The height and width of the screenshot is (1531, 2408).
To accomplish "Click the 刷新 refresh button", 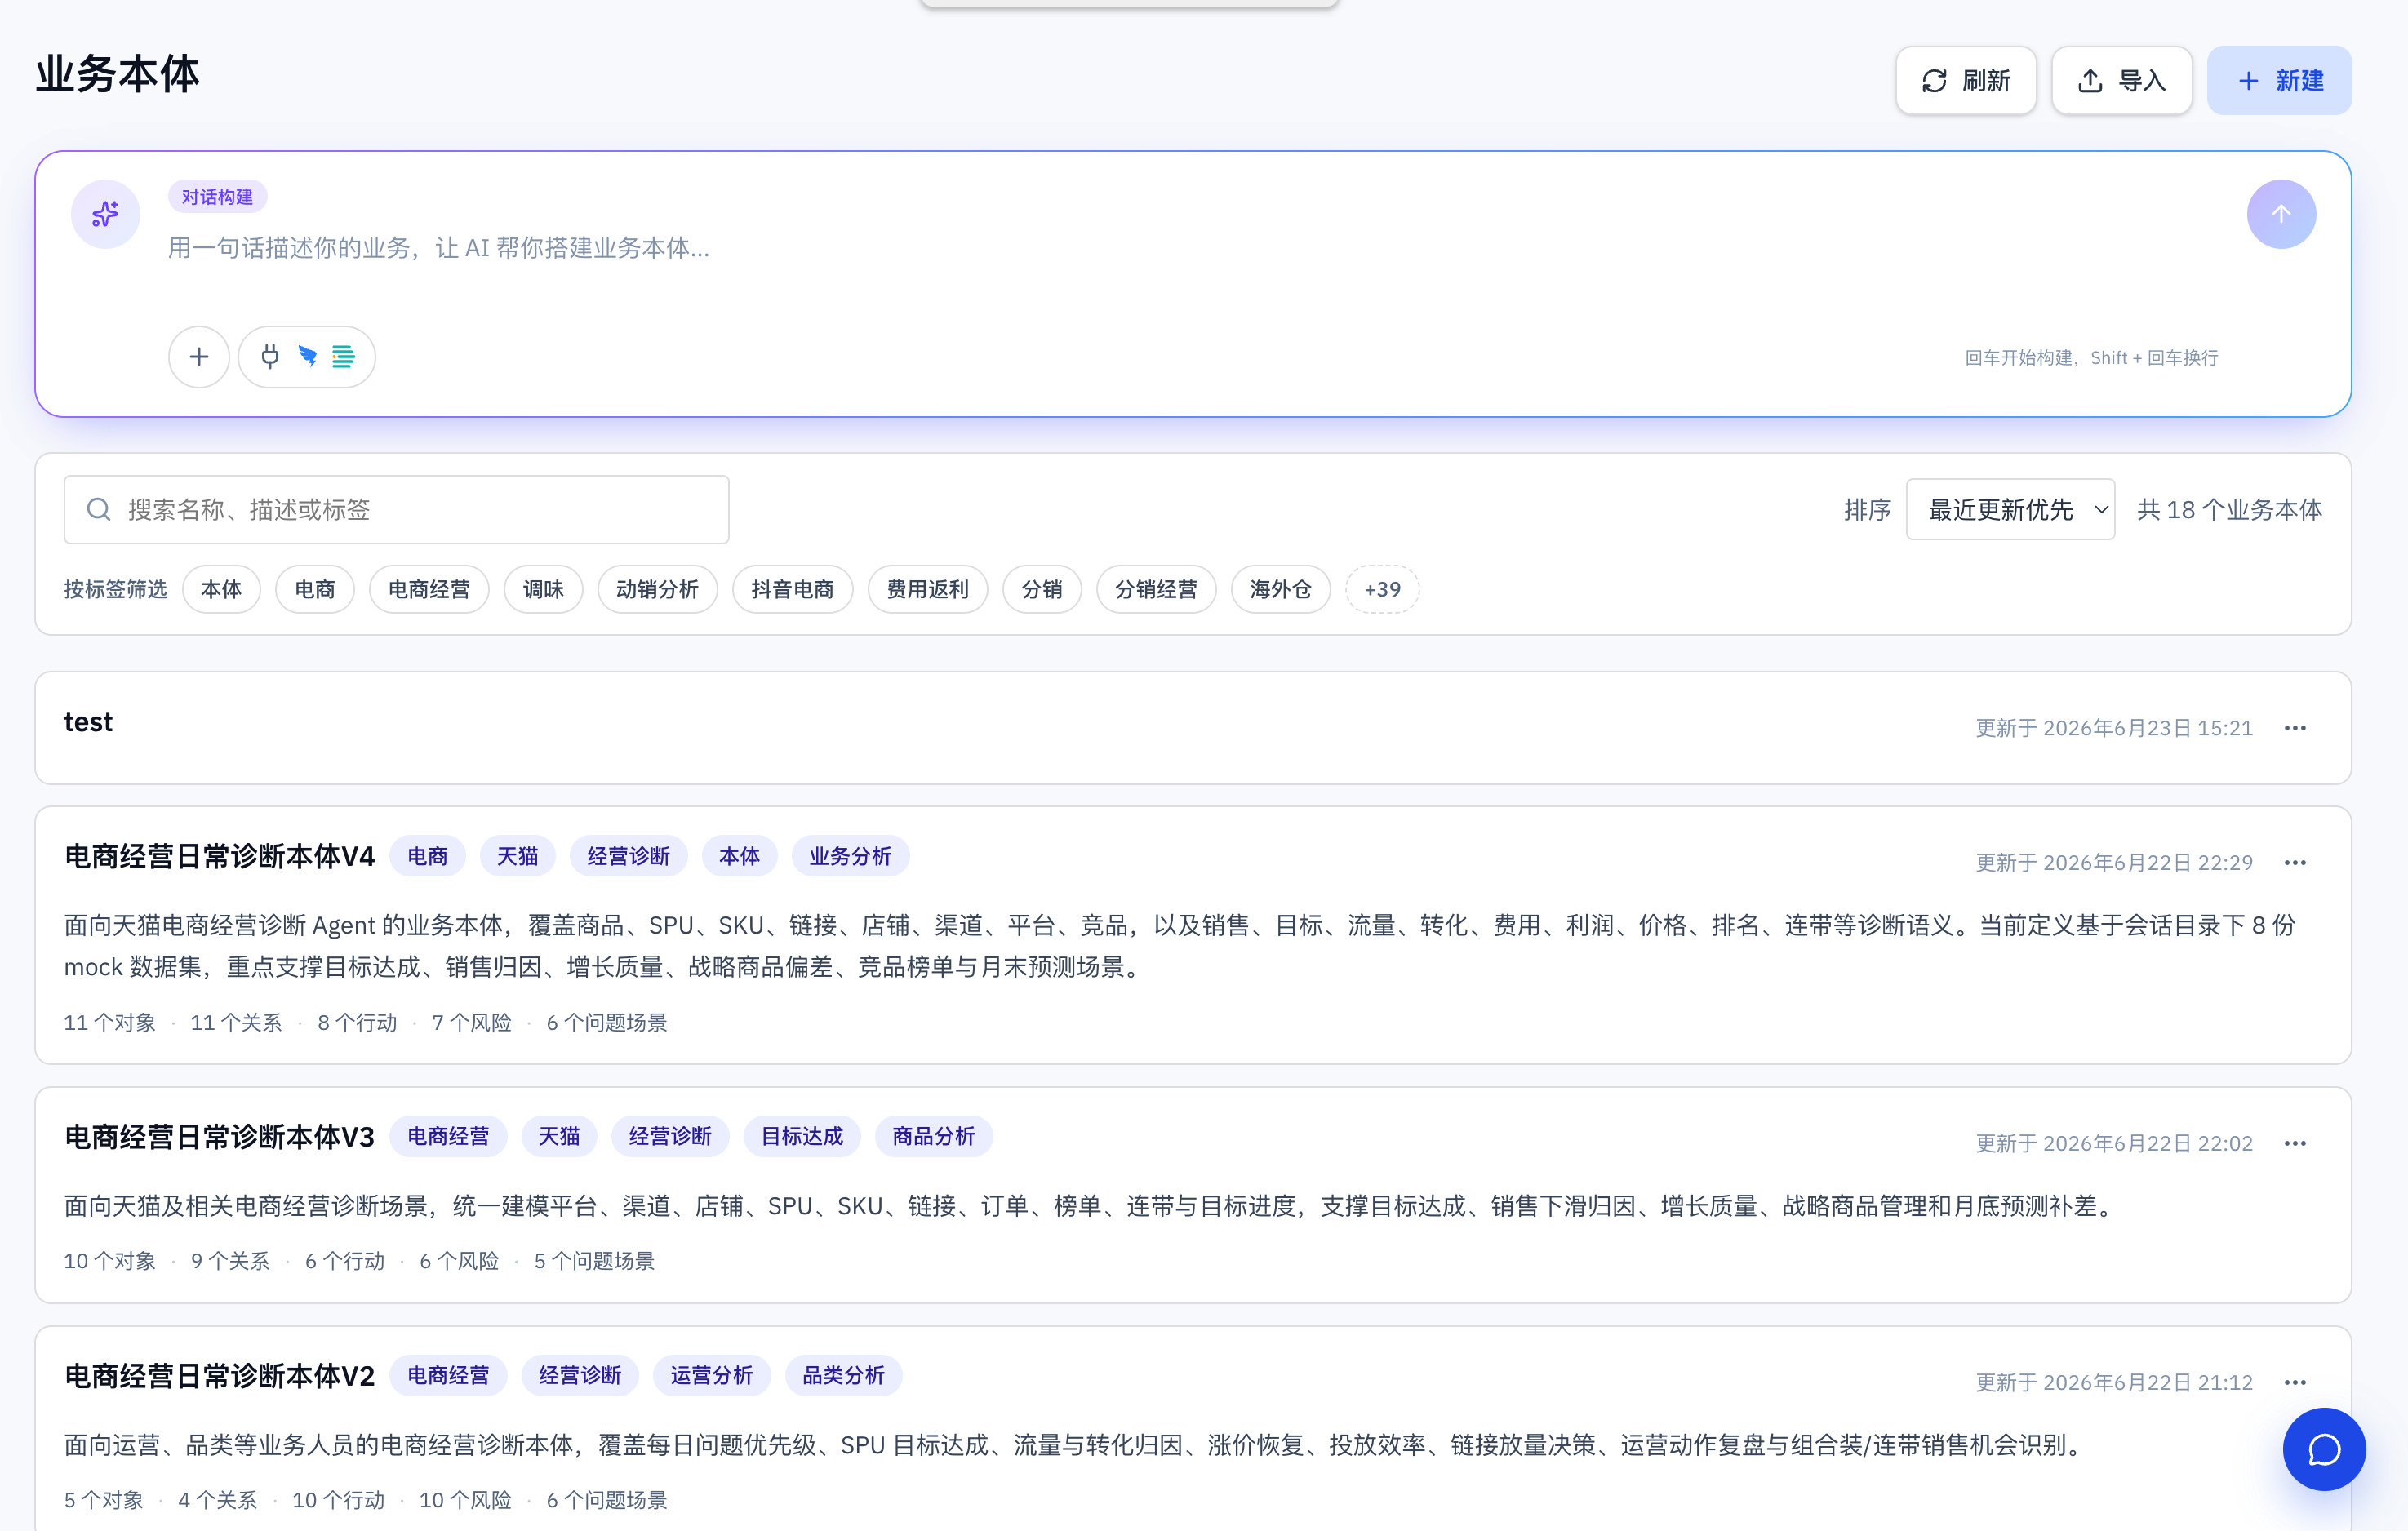I will pos(1966,80).
